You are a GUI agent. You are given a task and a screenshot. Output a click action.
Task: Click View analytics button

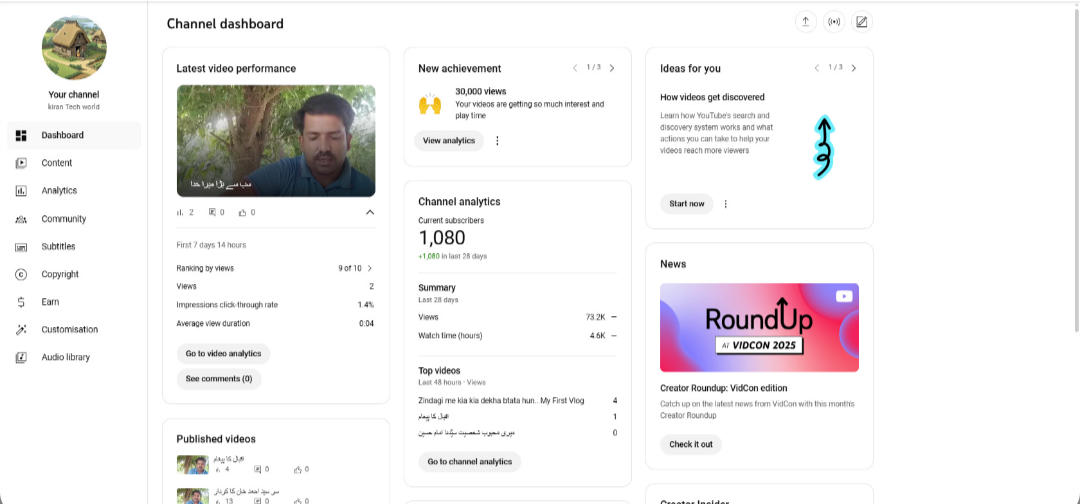(449, 140)
